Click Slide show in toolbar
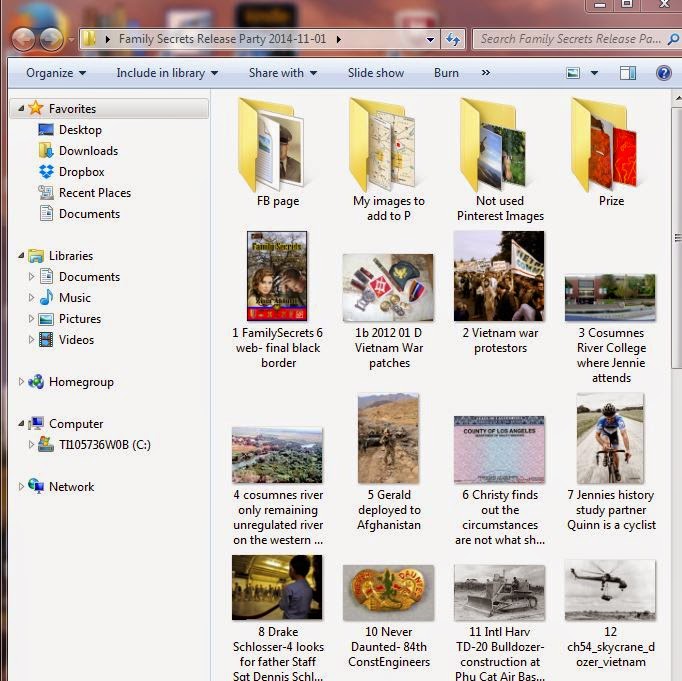This screenshot has width=682, height=681. (x=376, y=73)
